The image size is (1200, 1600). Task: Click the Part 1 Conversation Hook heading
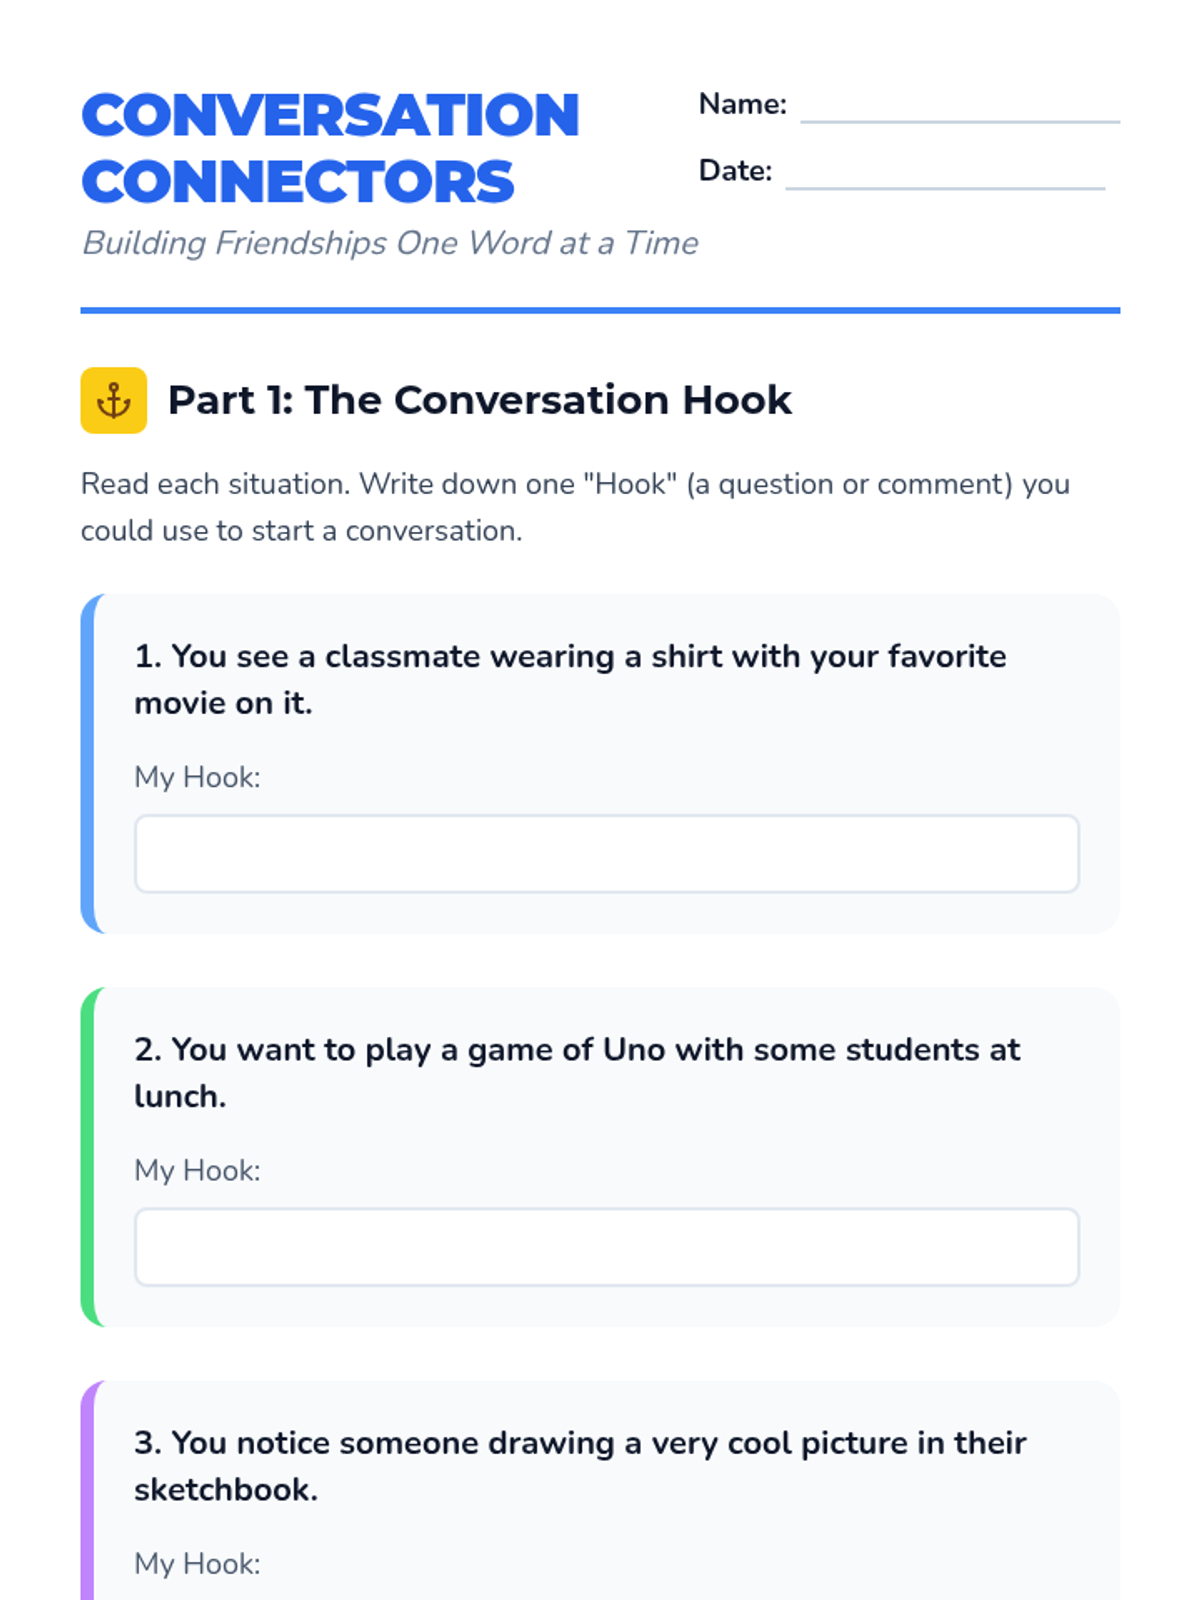click(x=479, y=400)
